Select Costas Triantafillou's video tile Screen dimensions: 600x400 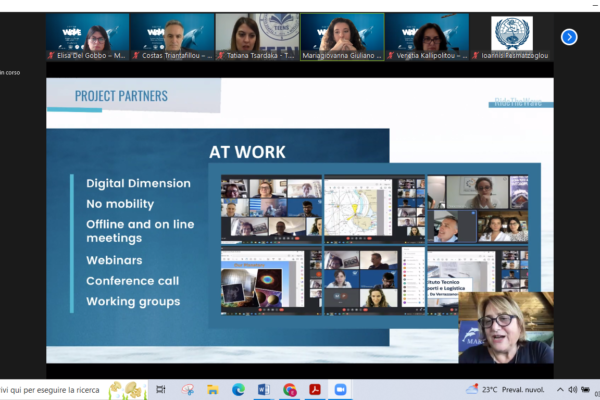171,37
